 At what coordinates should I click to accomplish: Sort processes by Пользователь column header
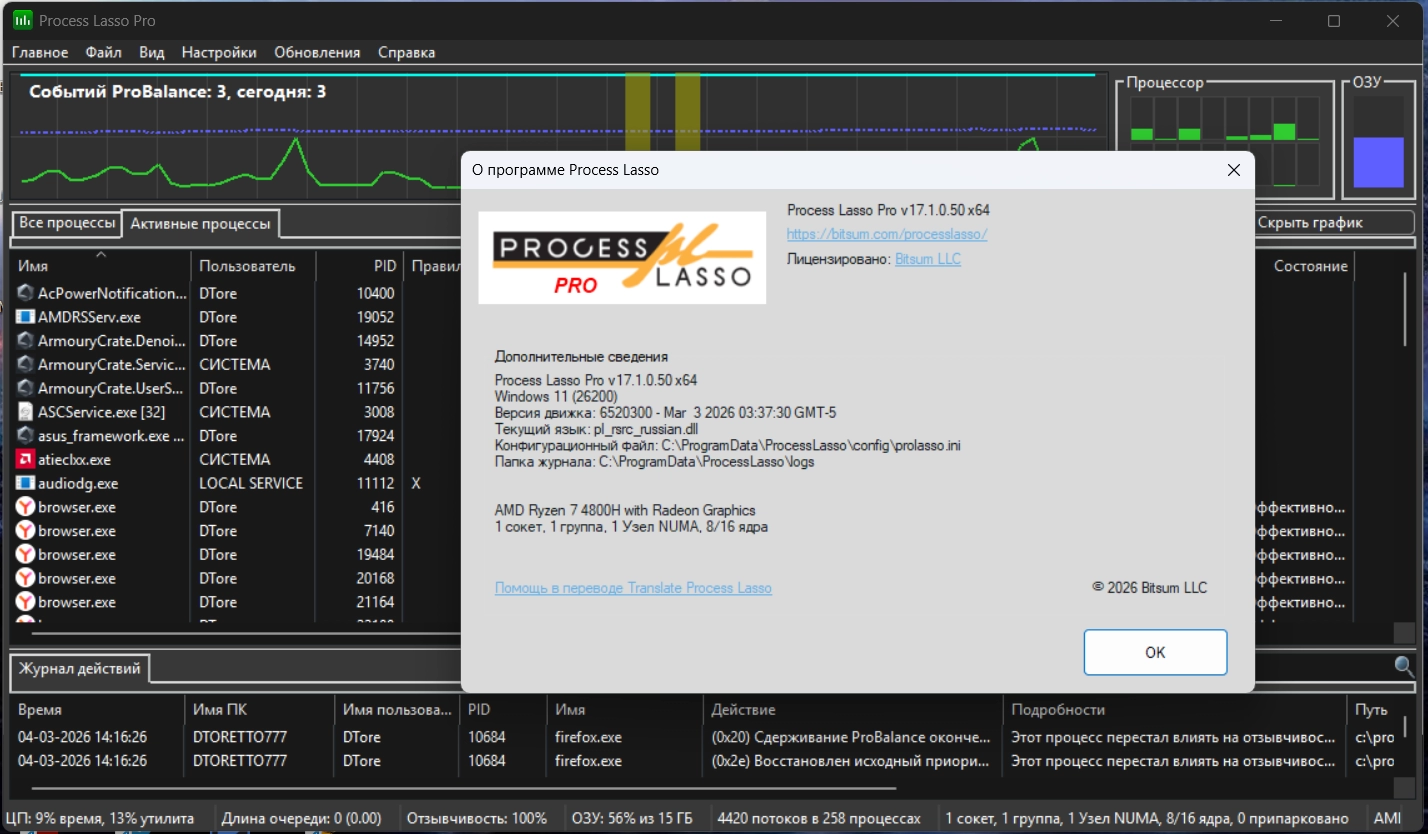click(x=253, y=266)
